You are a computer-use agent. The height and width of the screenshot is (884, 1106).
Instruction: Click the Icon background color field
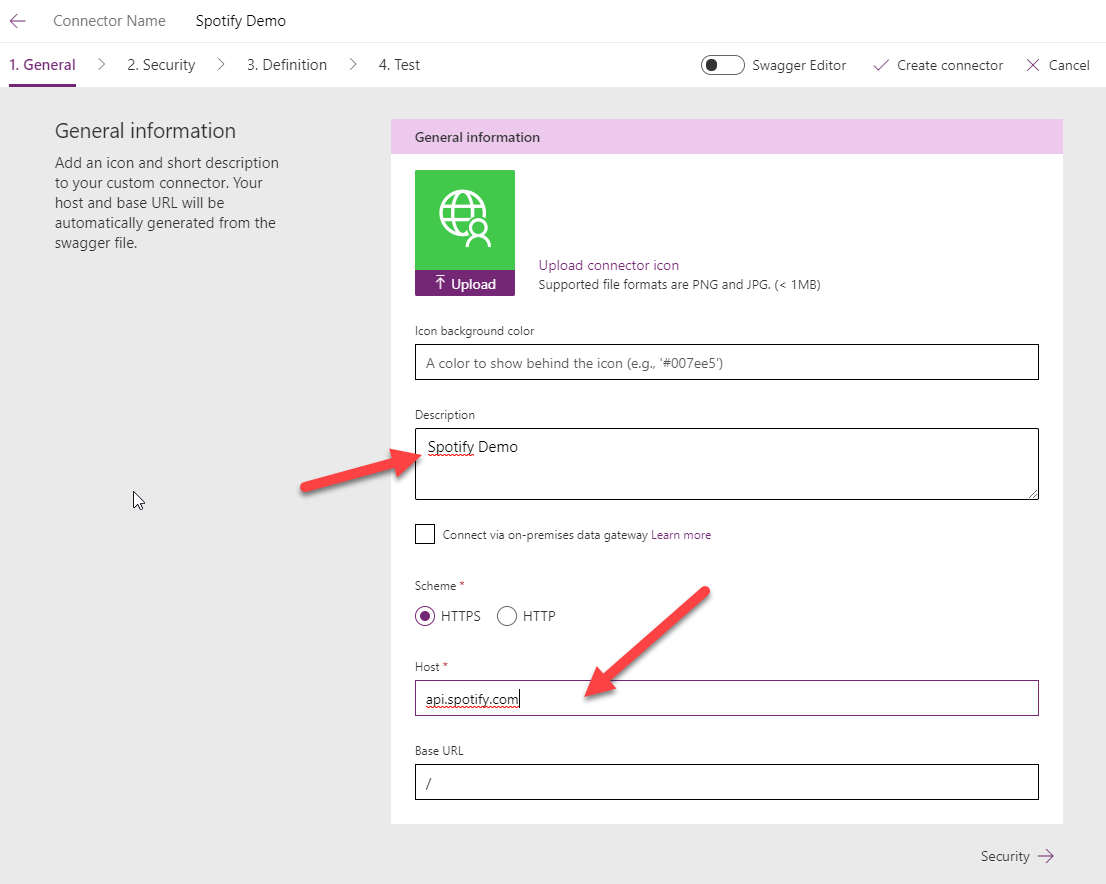click(x=726, y=363)
